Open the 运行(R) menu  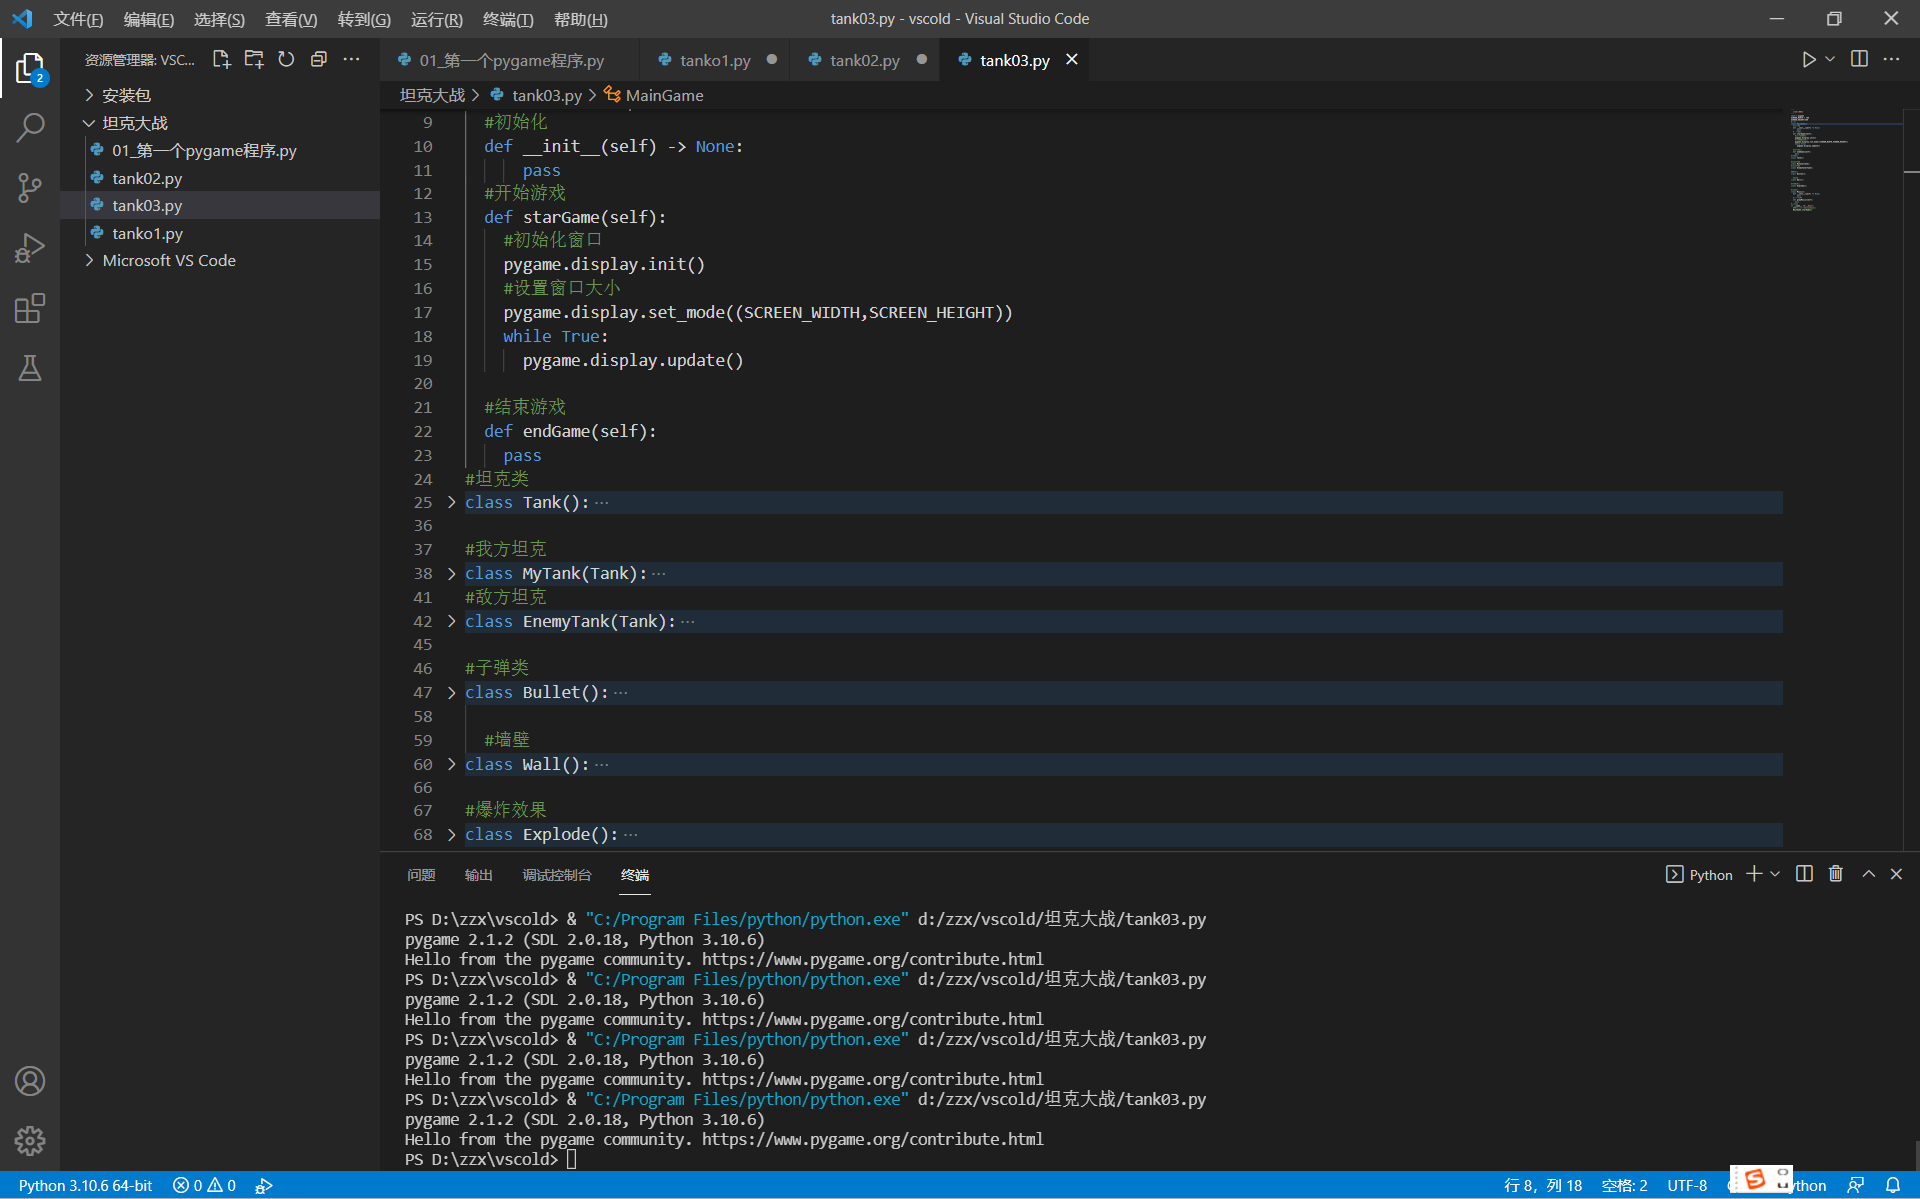pyautogui.click(x=436, y=19)
